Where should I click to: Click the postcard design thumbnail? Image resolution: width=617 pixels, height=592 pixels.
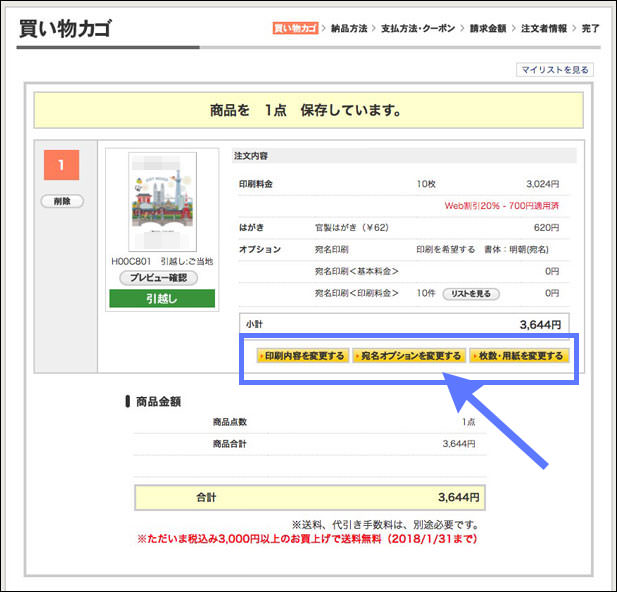click(x=163, y=202)
